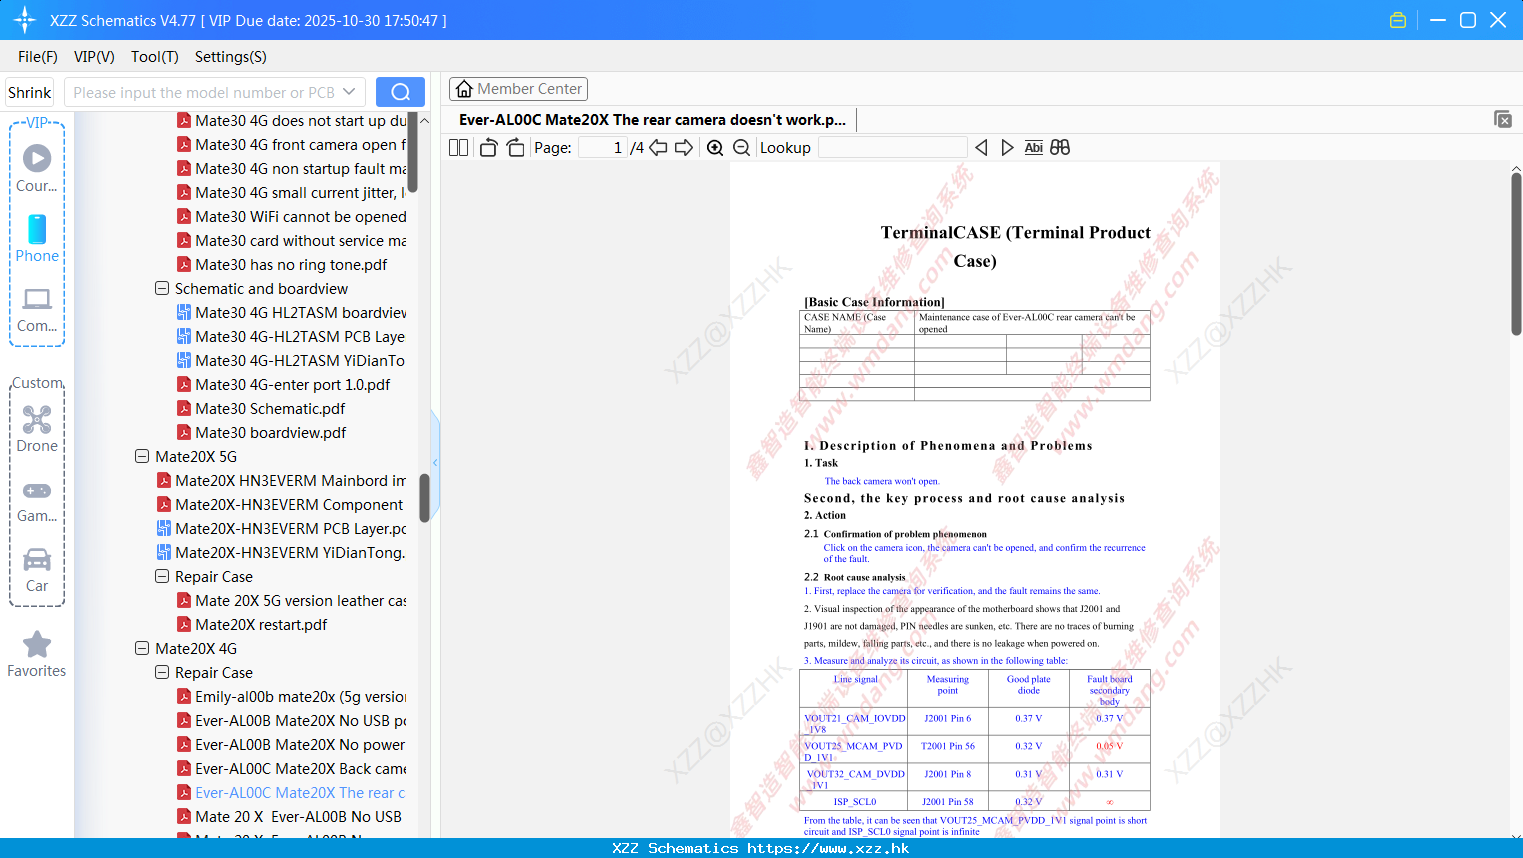Click the Shrink button

[x=29, y=92]
